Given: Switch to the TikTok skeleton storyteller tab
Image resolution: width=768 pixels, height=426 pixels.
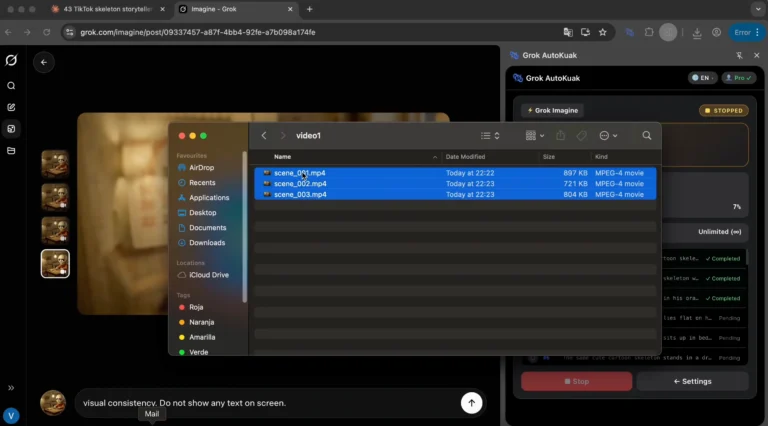Looking at the screenshot, I should (x=108, y=9).
